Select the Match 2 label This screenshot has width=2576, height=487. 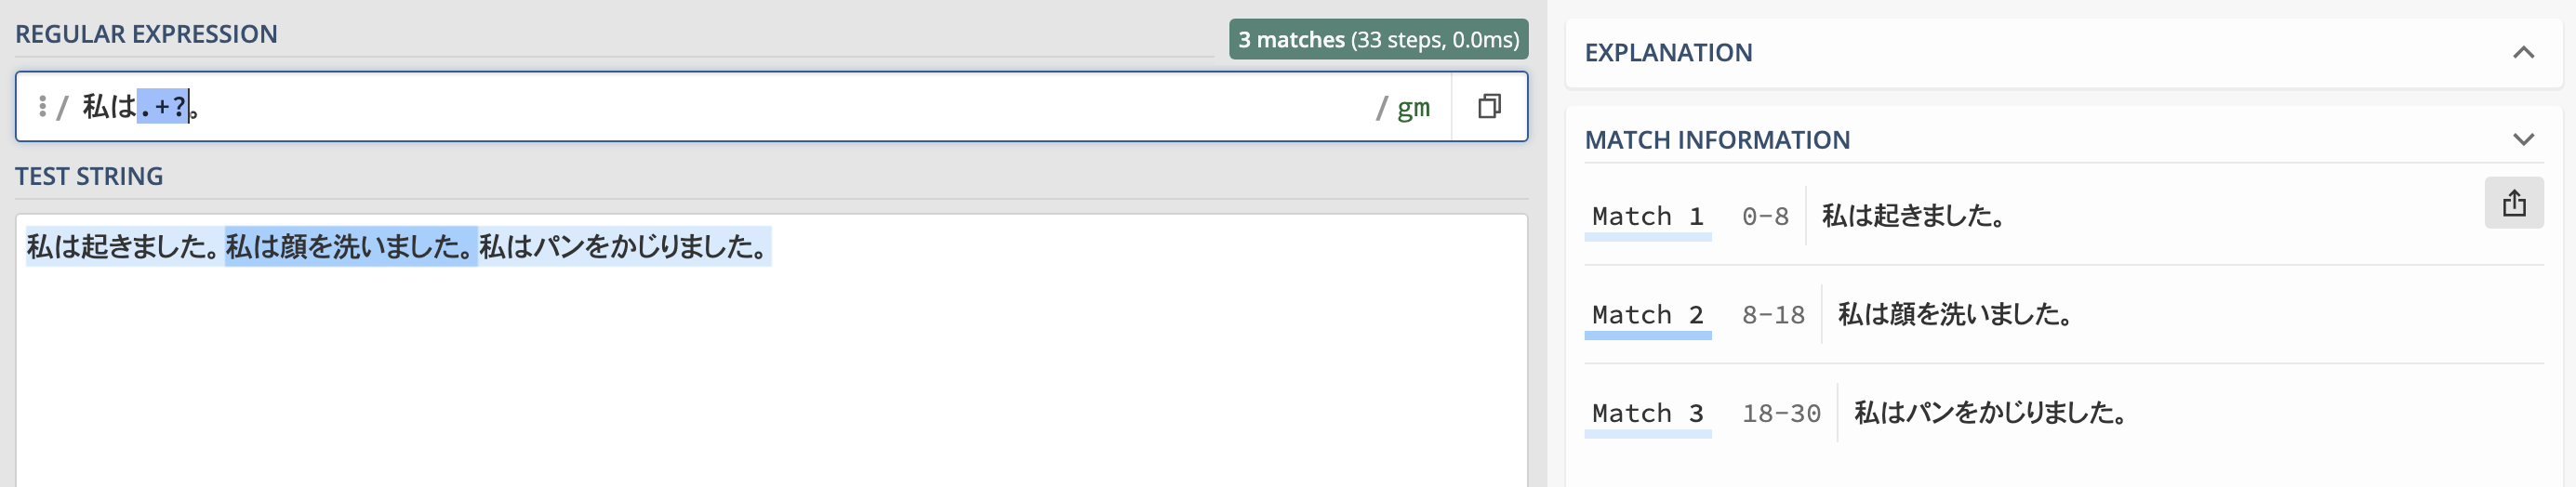(x=1647, y=315)
